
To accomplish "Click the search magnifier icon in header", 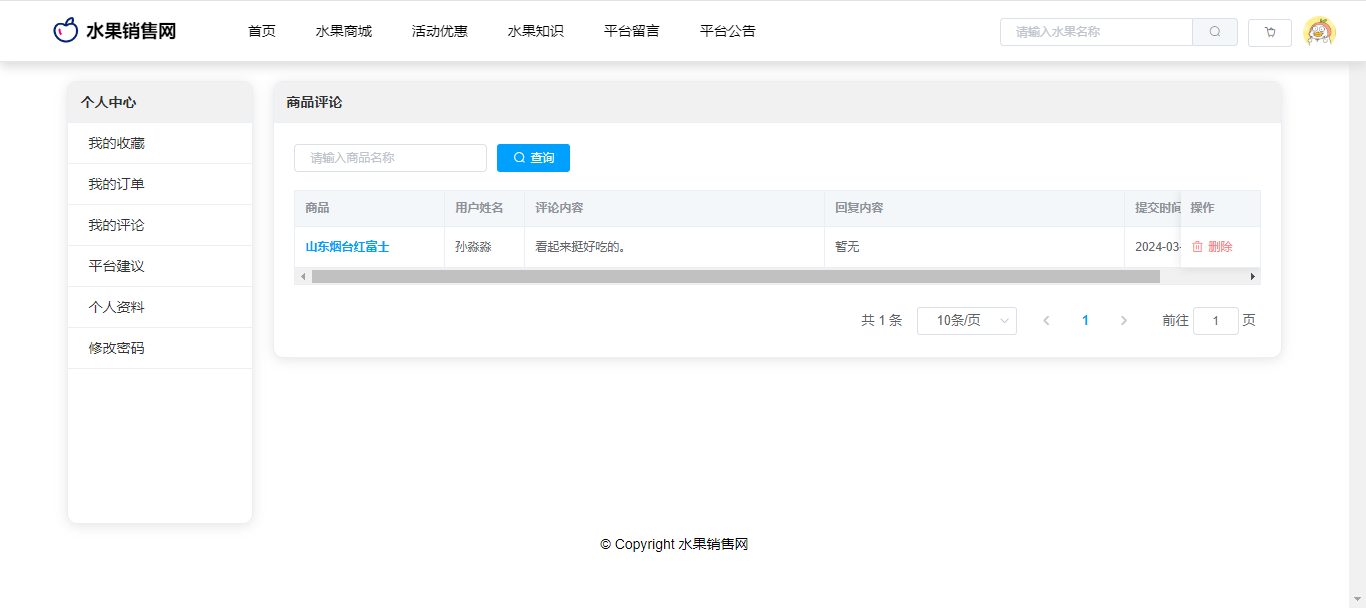I will tap(1215, 32).
